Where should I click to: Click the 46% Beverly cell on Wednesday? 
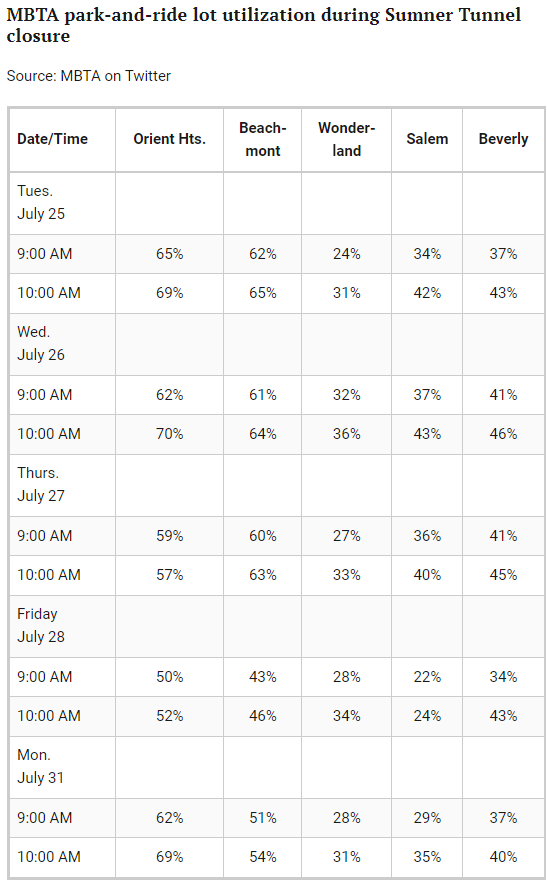(503, 434)
